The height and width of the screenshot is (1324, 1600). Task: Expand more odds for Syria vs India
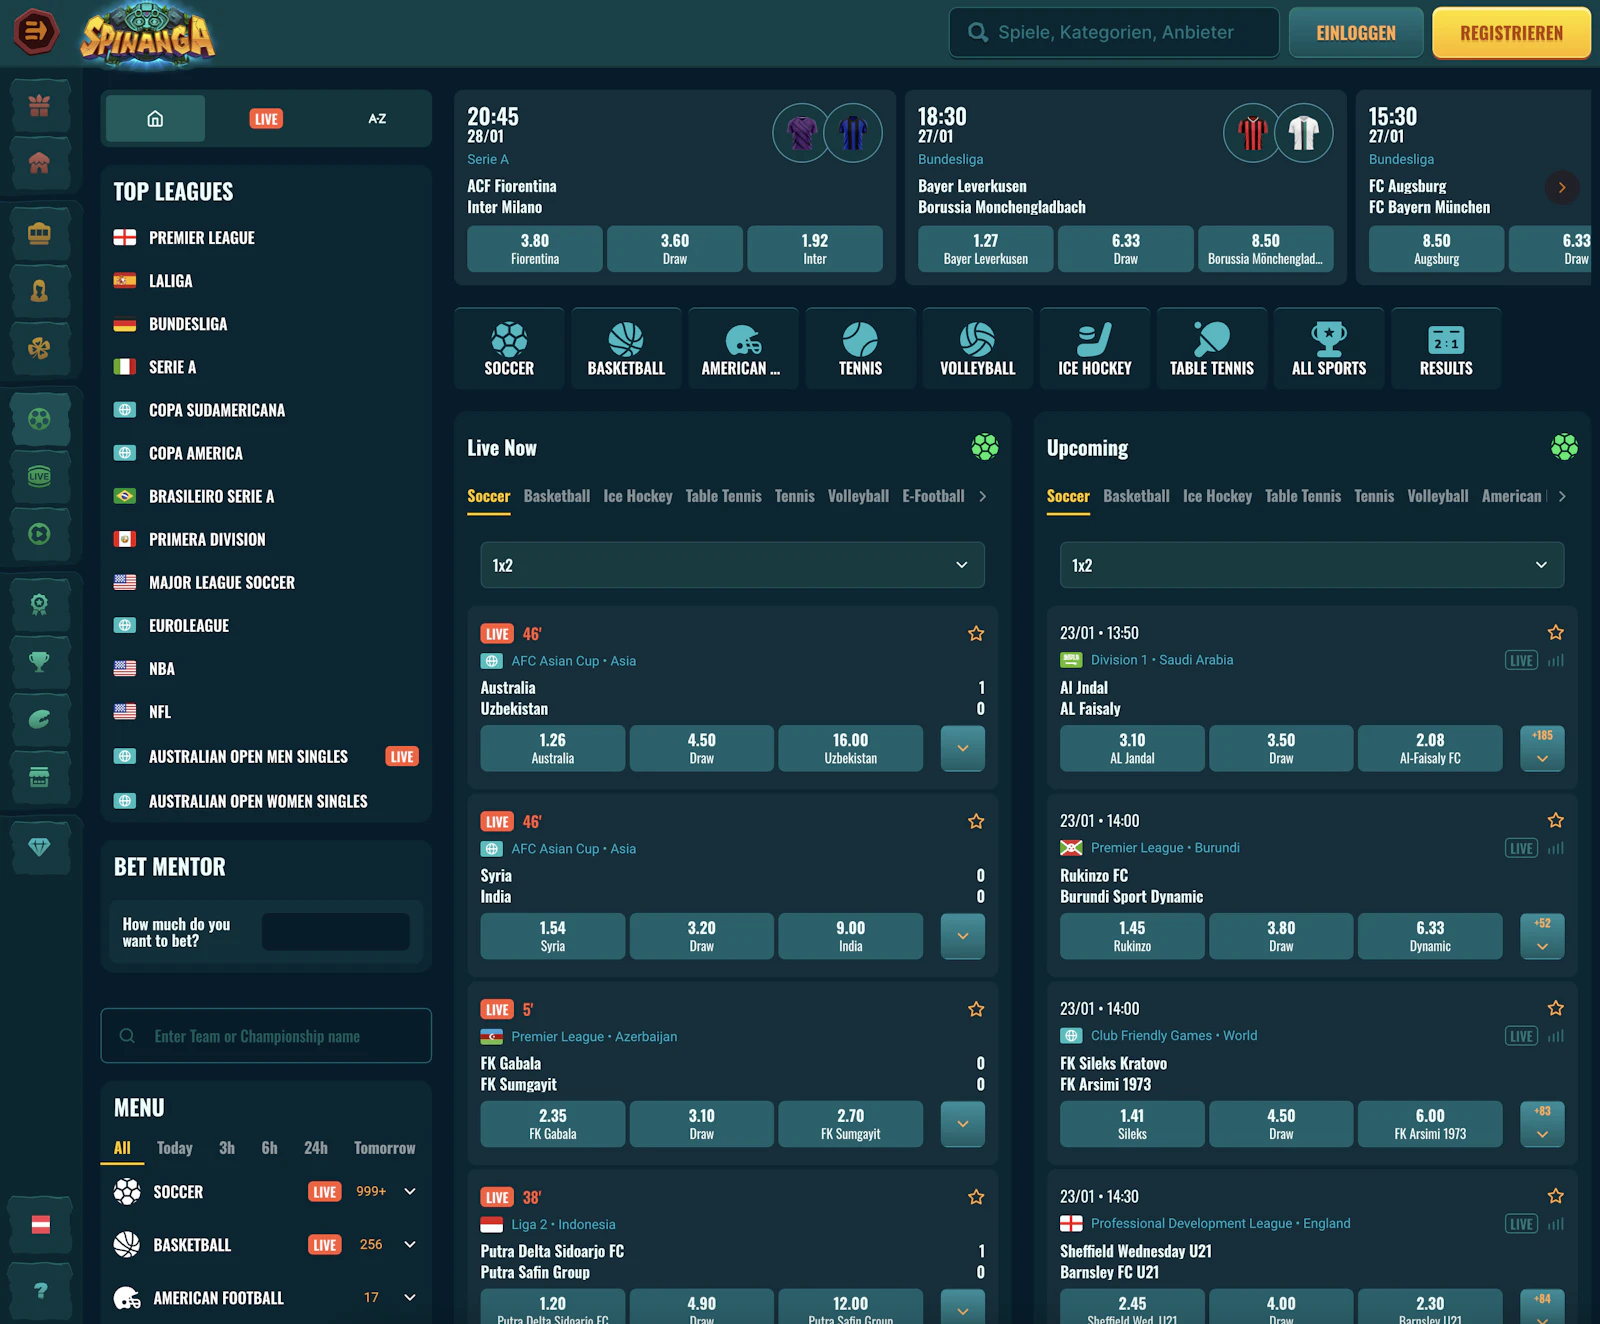point(961,936)
